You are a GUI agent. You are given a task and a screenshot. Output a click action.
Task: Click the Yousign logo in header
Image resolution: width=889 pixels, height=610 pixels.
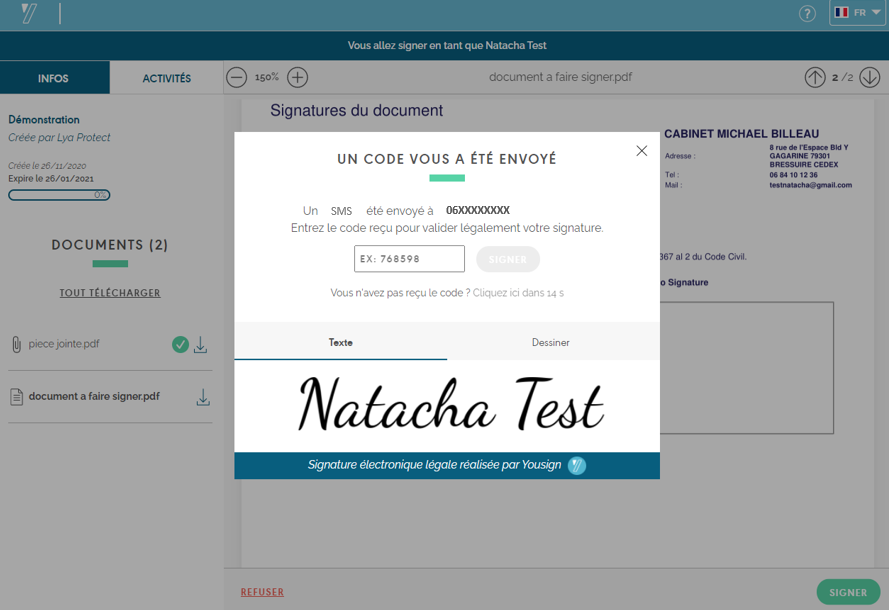coord(29,14)
